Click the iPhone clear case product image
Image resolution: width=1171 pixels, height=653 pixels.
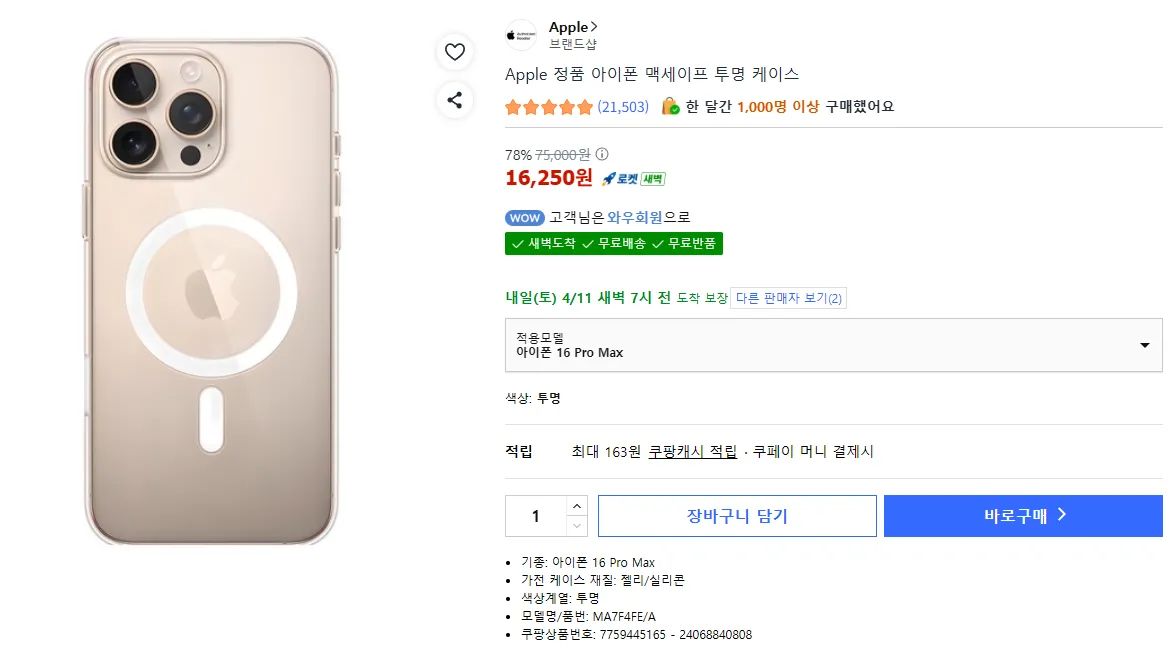coord(210,290)
